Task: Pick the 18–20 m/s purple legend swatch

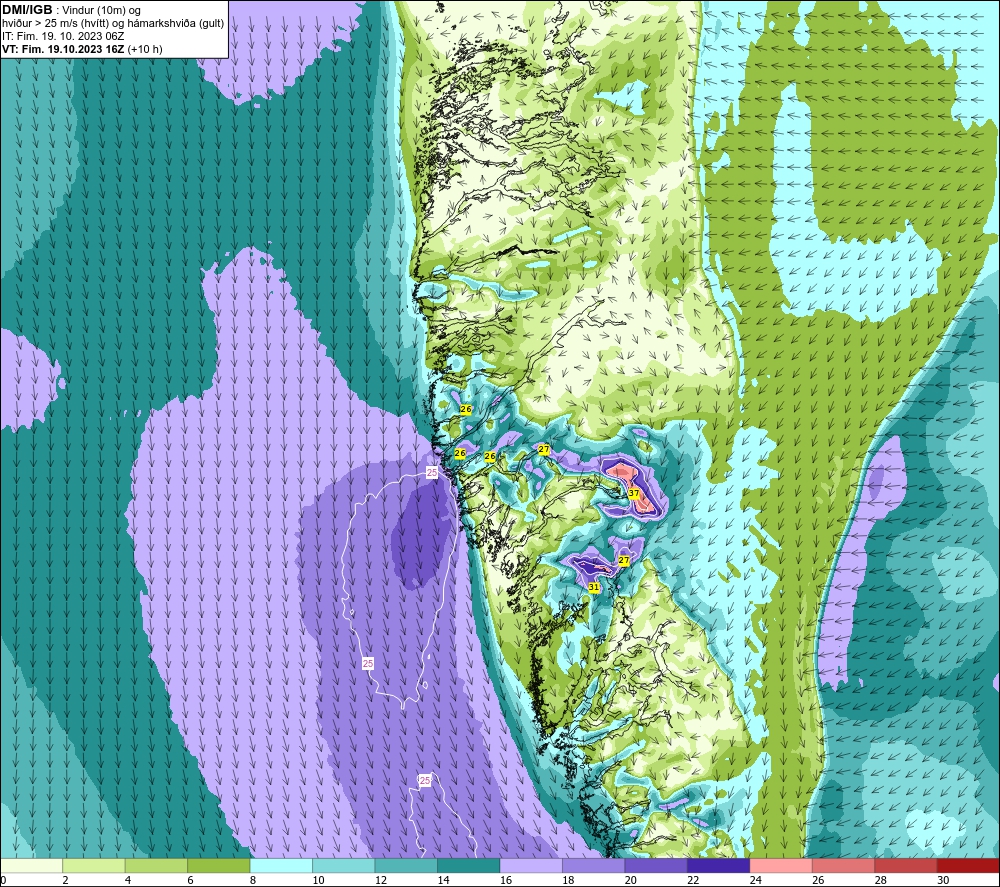Action: click(x=594, y=865)
